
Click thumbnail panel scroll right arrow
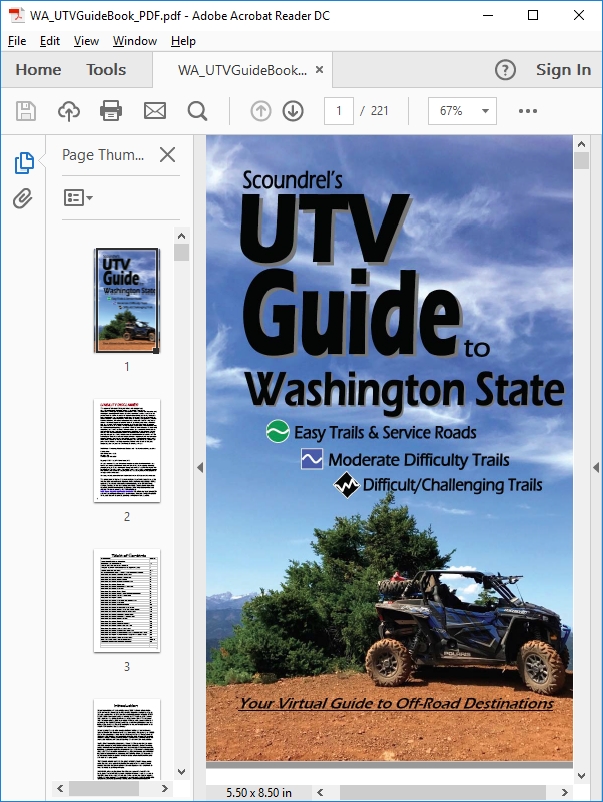164,788
